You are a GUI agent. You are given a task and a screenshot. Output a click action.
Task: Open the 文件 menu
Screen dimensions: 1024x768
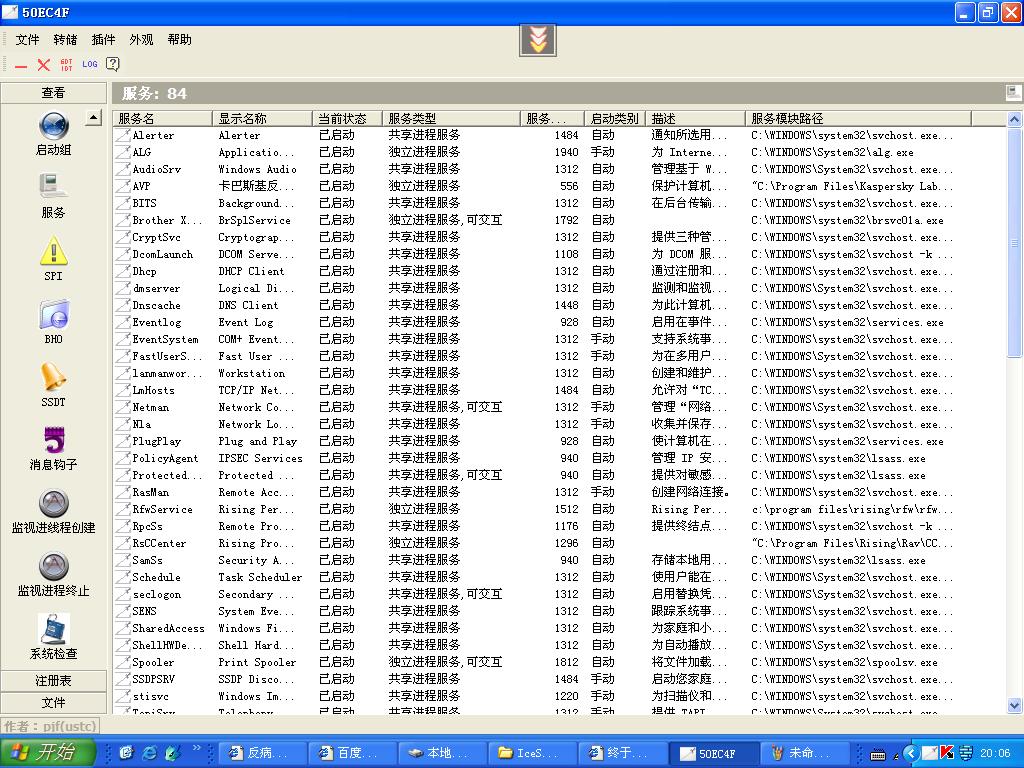point(27,40)
